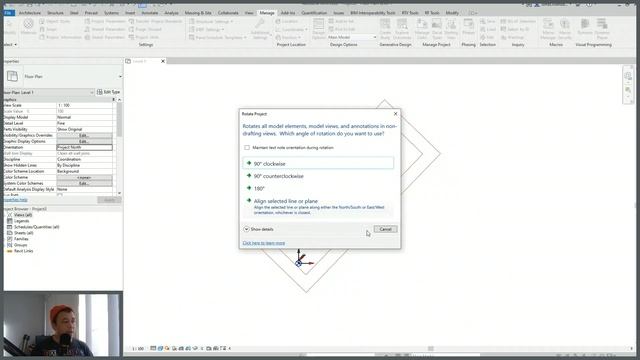
Task: Click Explore Outcomes icon
Action: pyautogui.click(x=402, y=29)
